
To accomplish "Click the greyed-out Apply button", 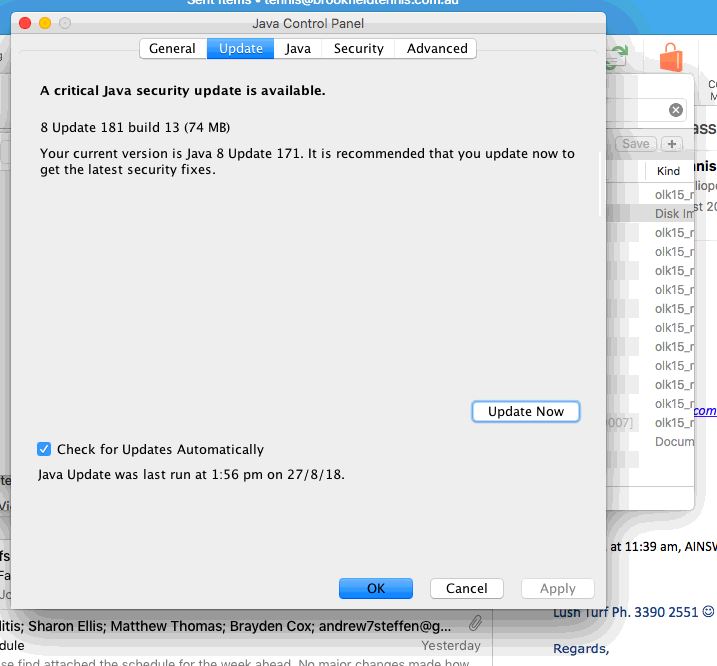I will click(557, 588).
